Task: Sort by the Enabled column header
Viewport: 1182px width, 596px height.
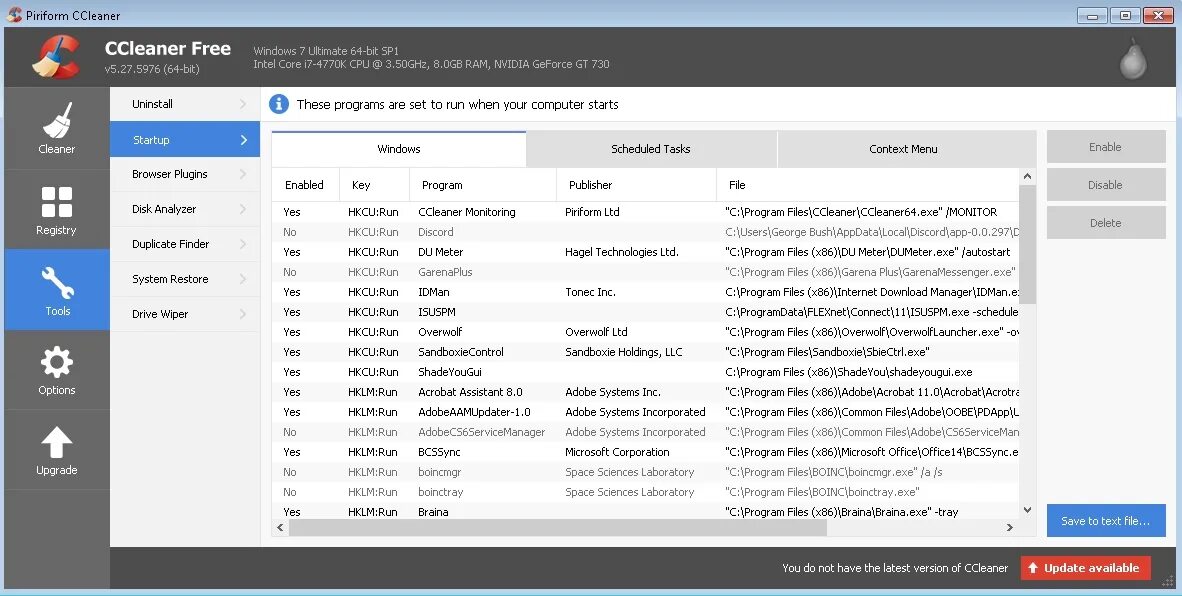Action: [305, 185]
